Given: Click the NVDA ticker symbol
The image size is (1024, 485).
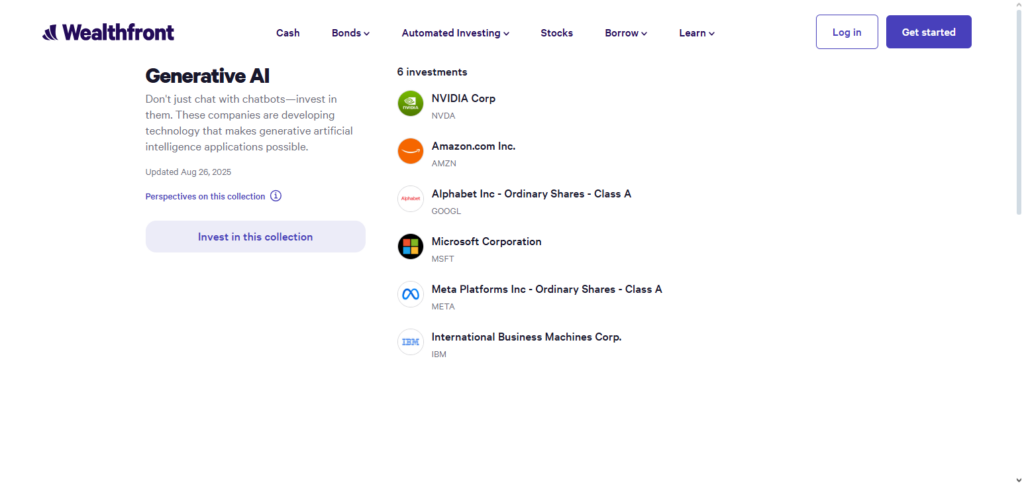Looking at the screenshot, I should [x=443, y=116].
